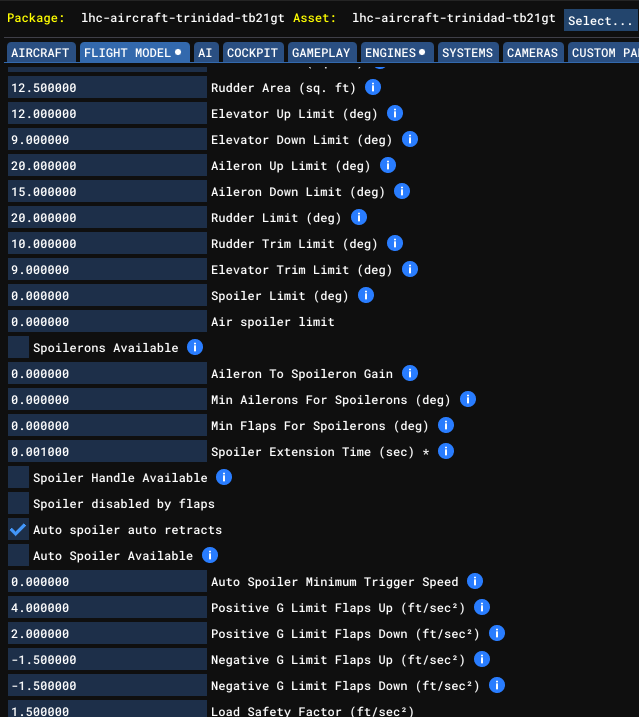Select the FLIGHT MODEL tab
The image size is (639, 717).
coord(134,53)
